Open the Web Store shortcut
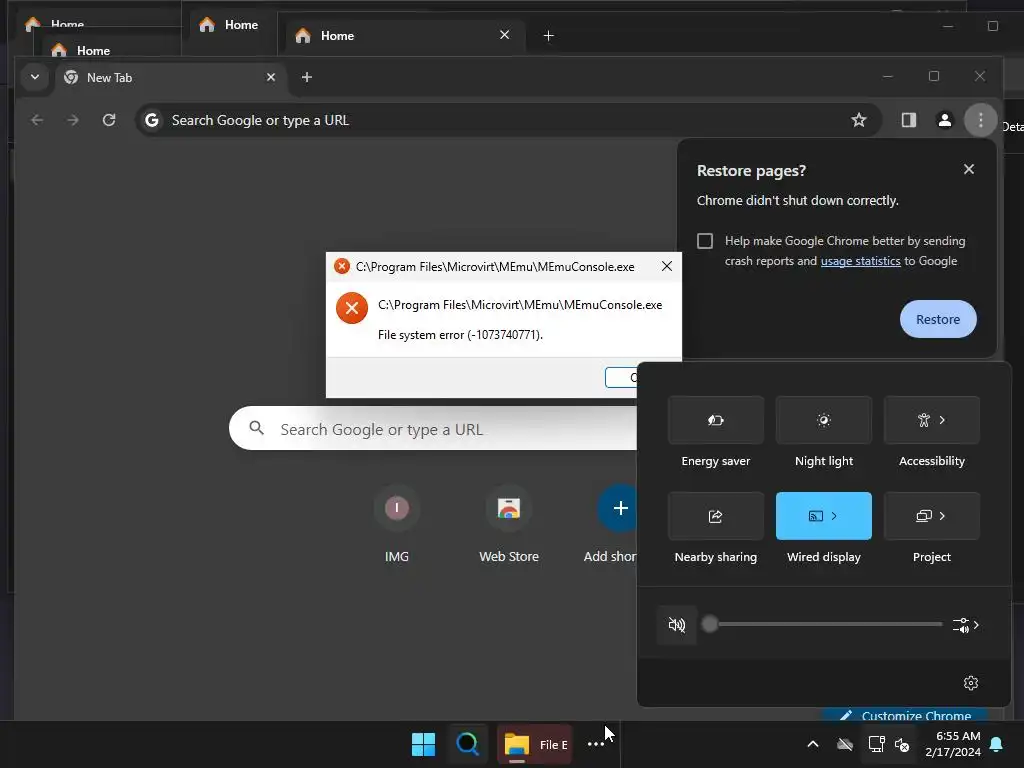 [509, 524]
